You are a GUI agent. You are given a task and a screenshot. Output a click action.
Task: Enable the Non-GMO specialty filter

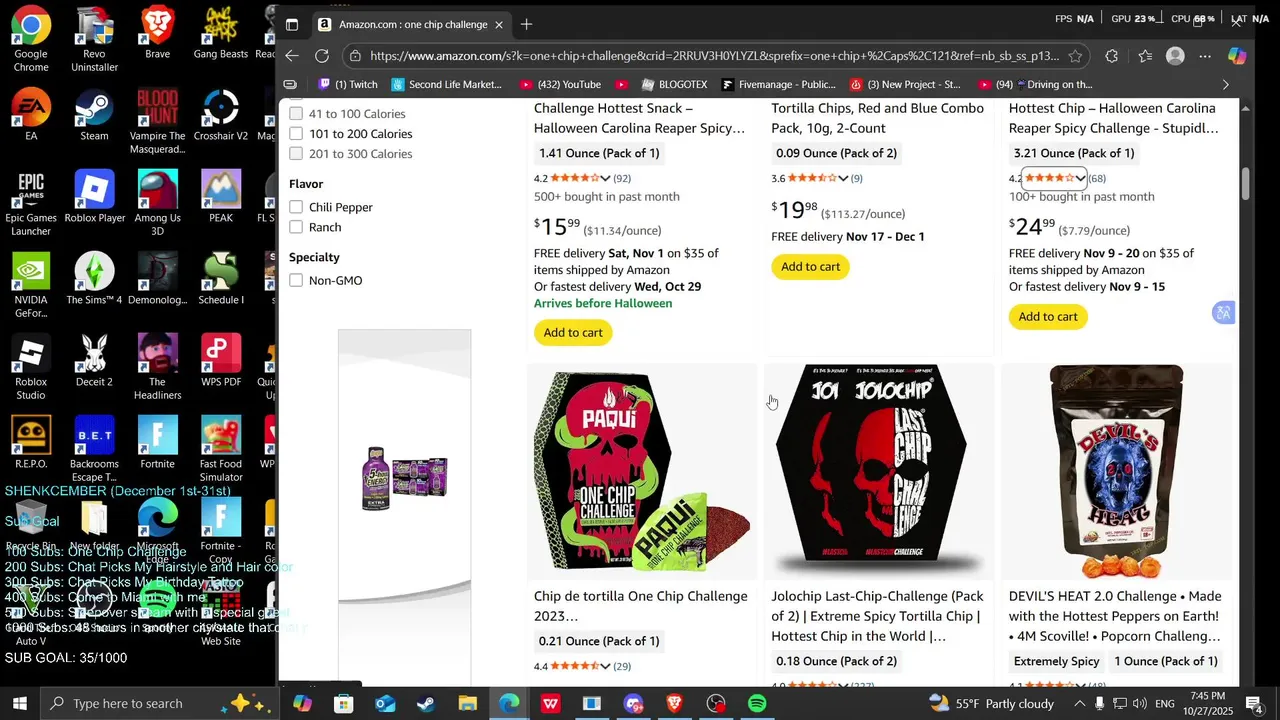pyautogui.click(x=296, y=280)
